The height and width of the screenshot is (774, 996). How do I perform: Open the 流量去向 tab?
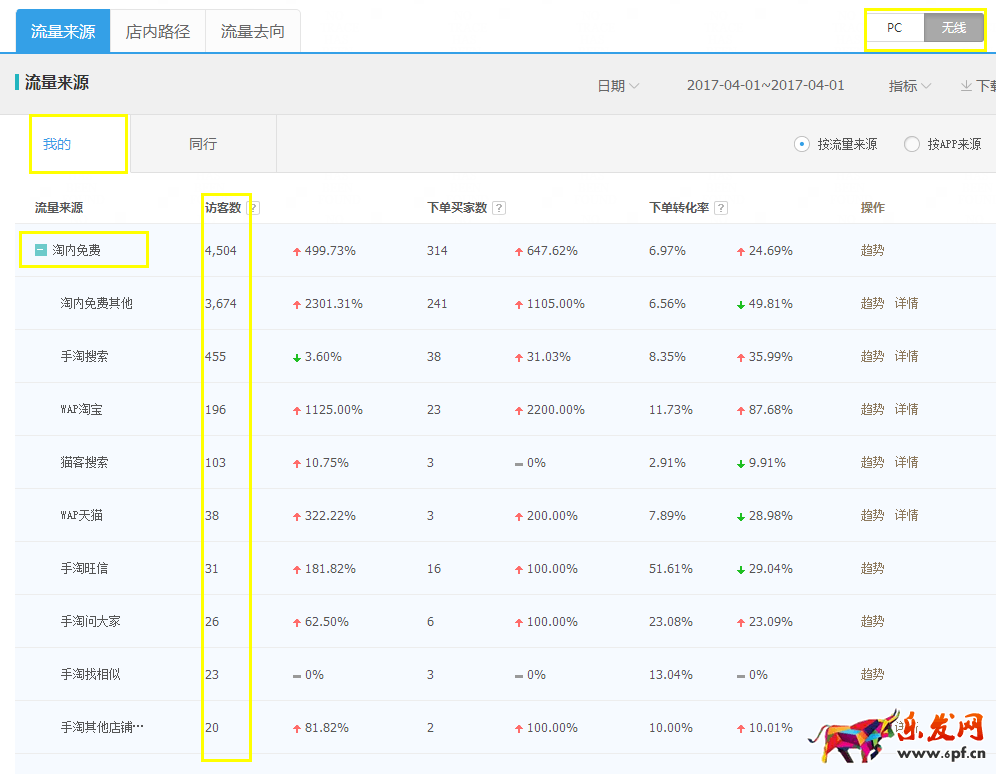tap(252, 31)
